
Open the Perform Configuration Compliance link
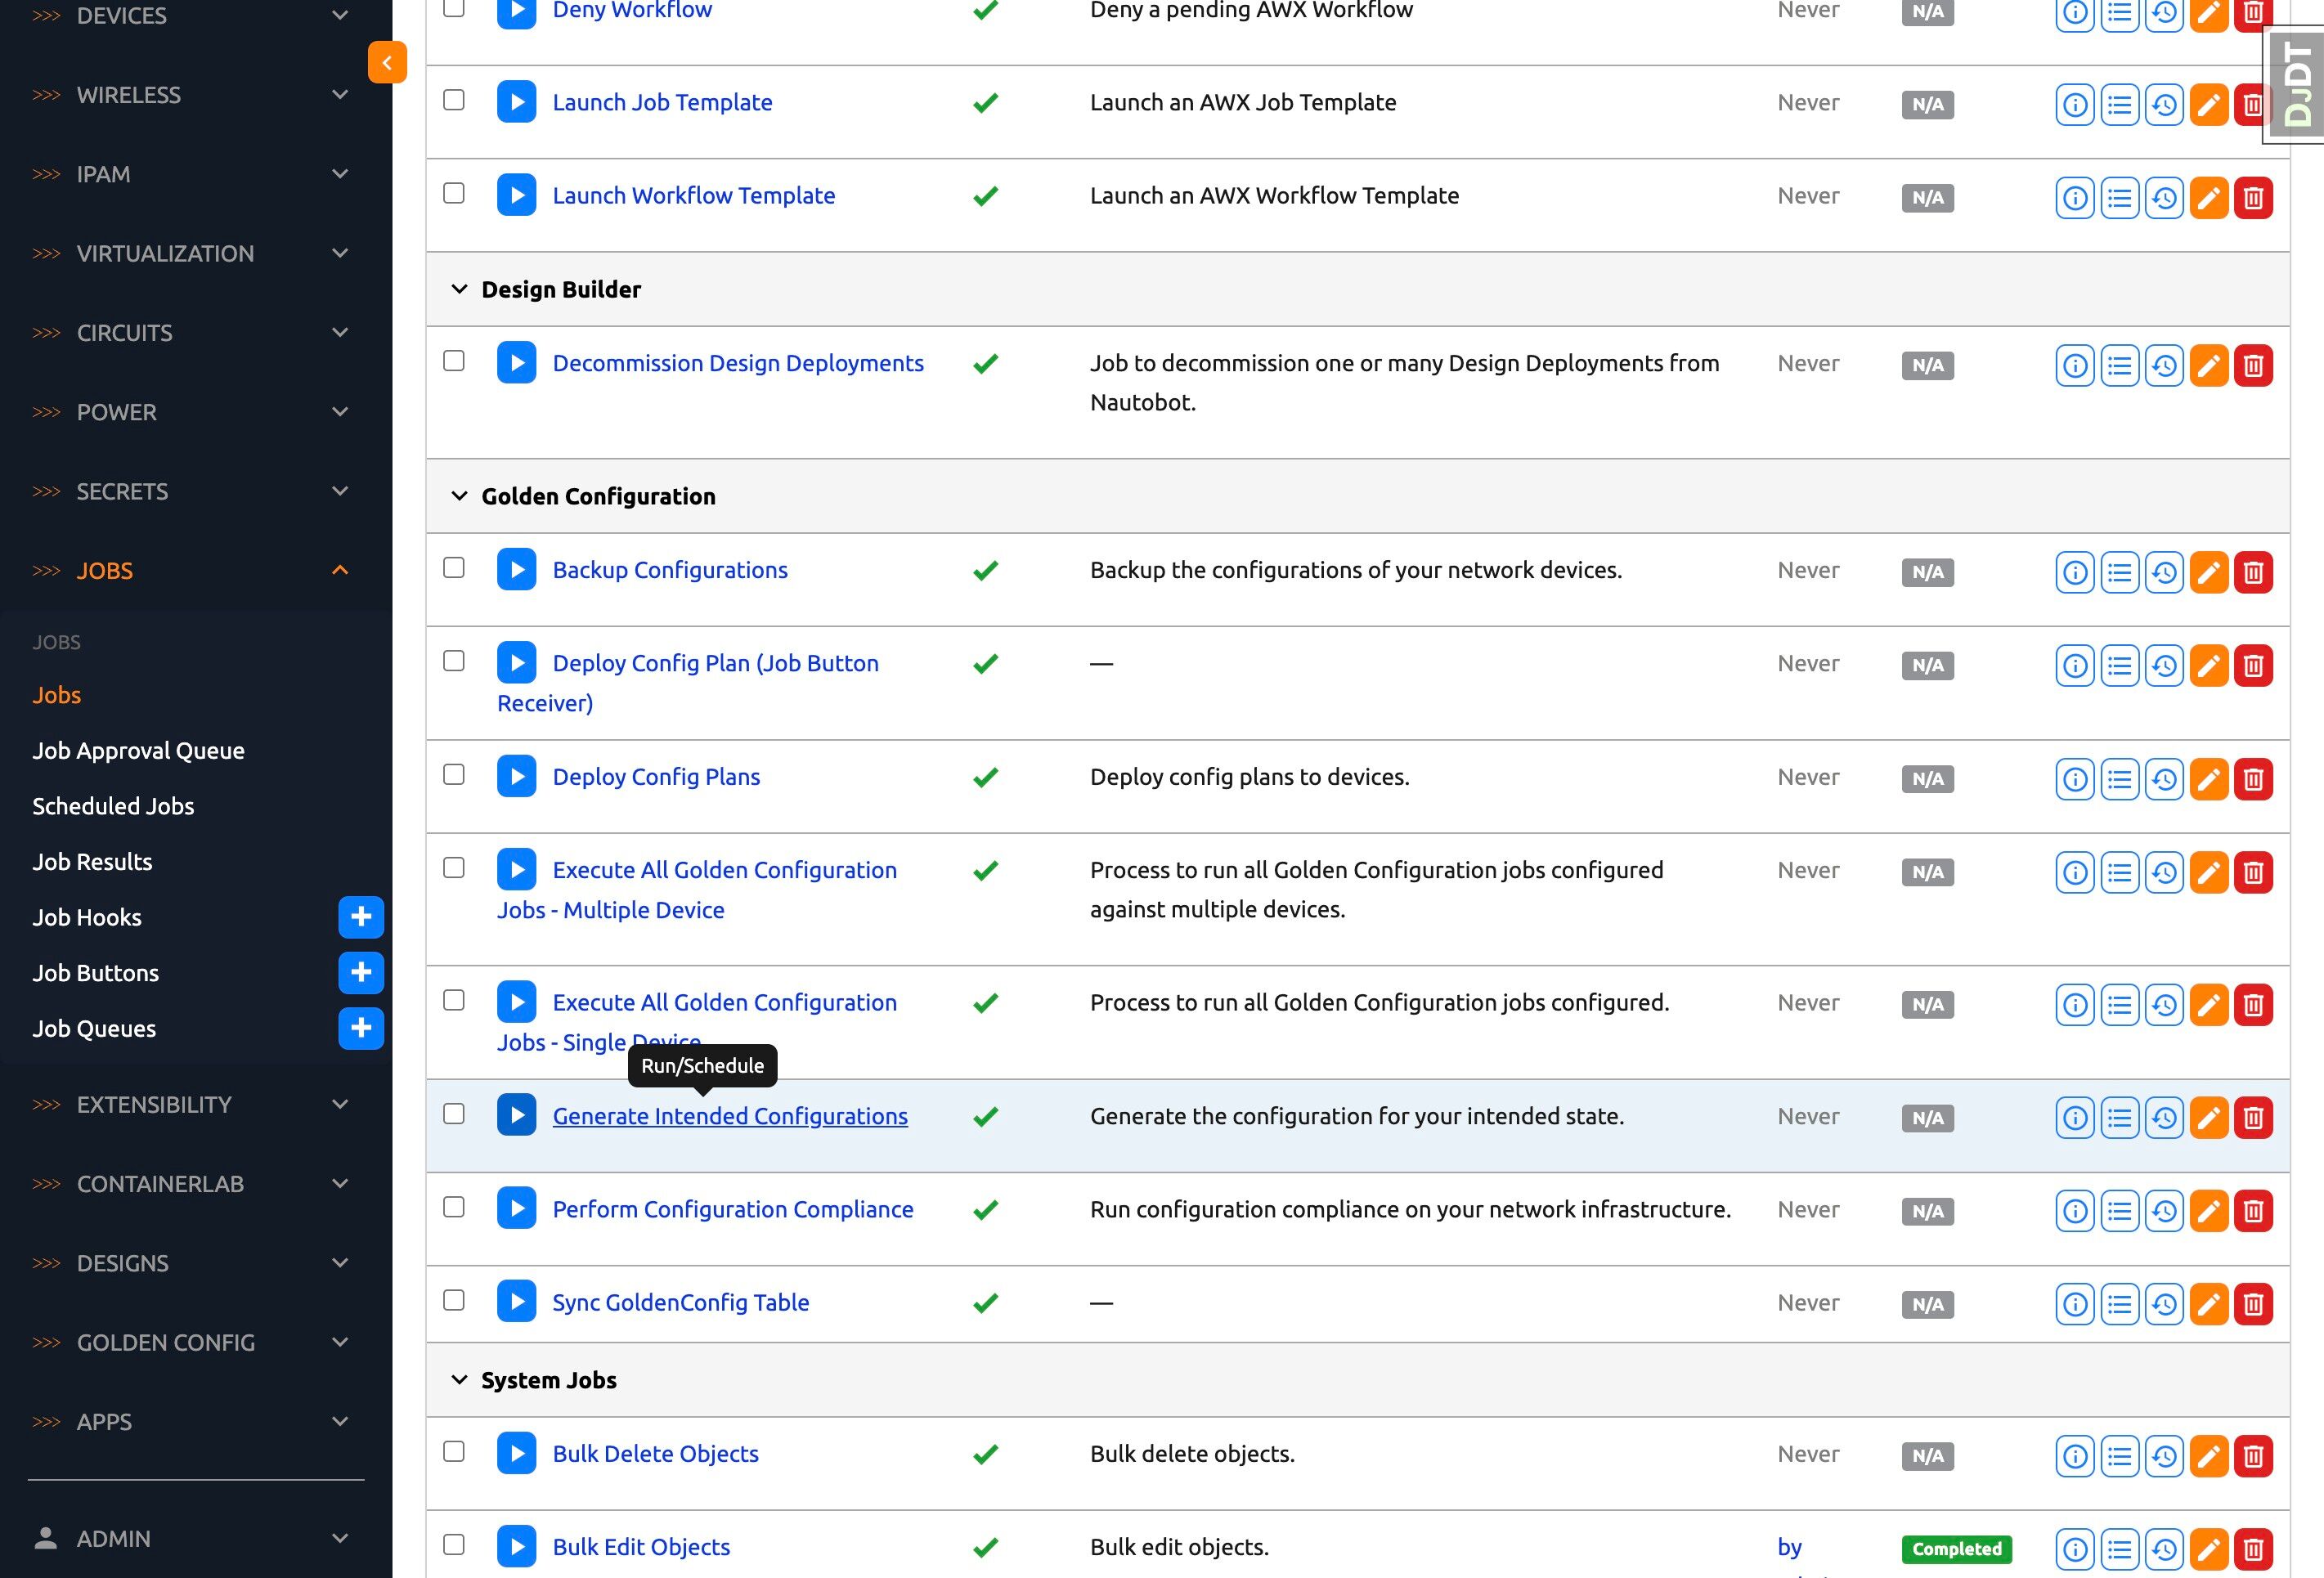tap(732, 1209)
